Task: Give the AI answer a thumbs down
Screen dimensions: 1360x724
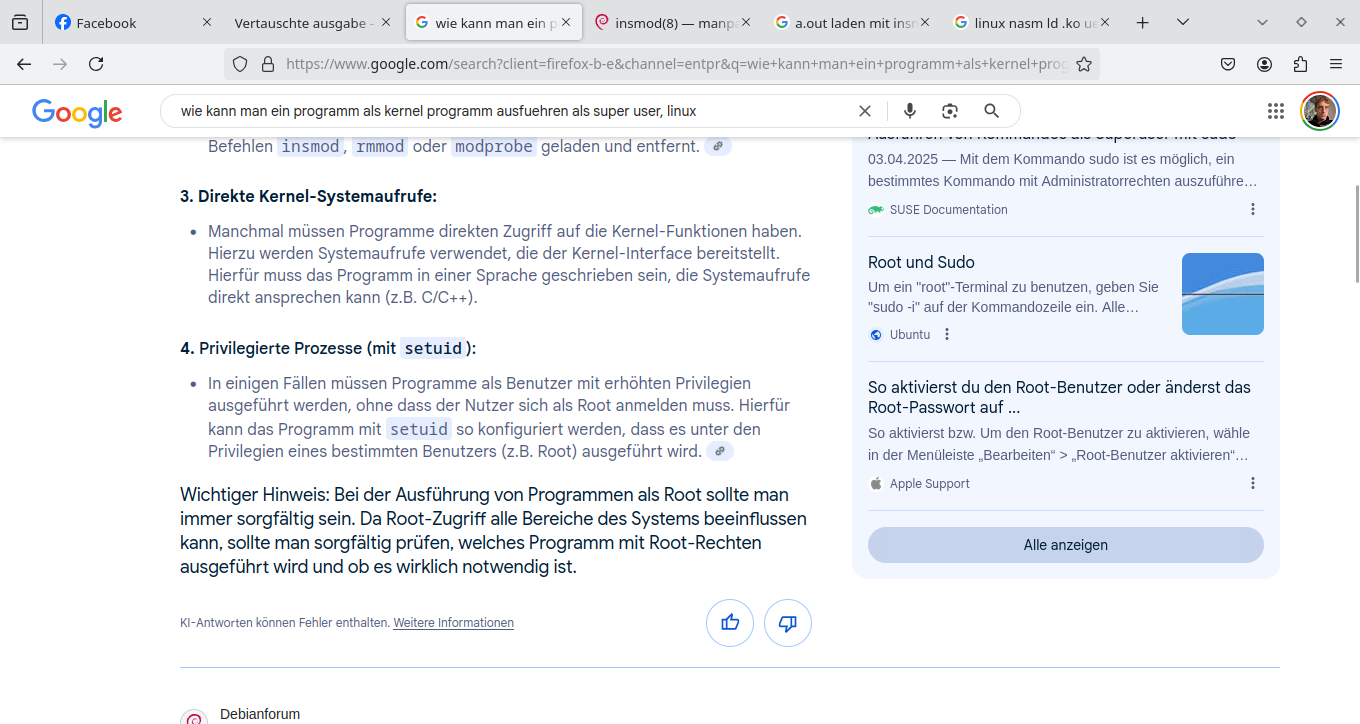Action: pyautogui.click(x=788, y=622)
